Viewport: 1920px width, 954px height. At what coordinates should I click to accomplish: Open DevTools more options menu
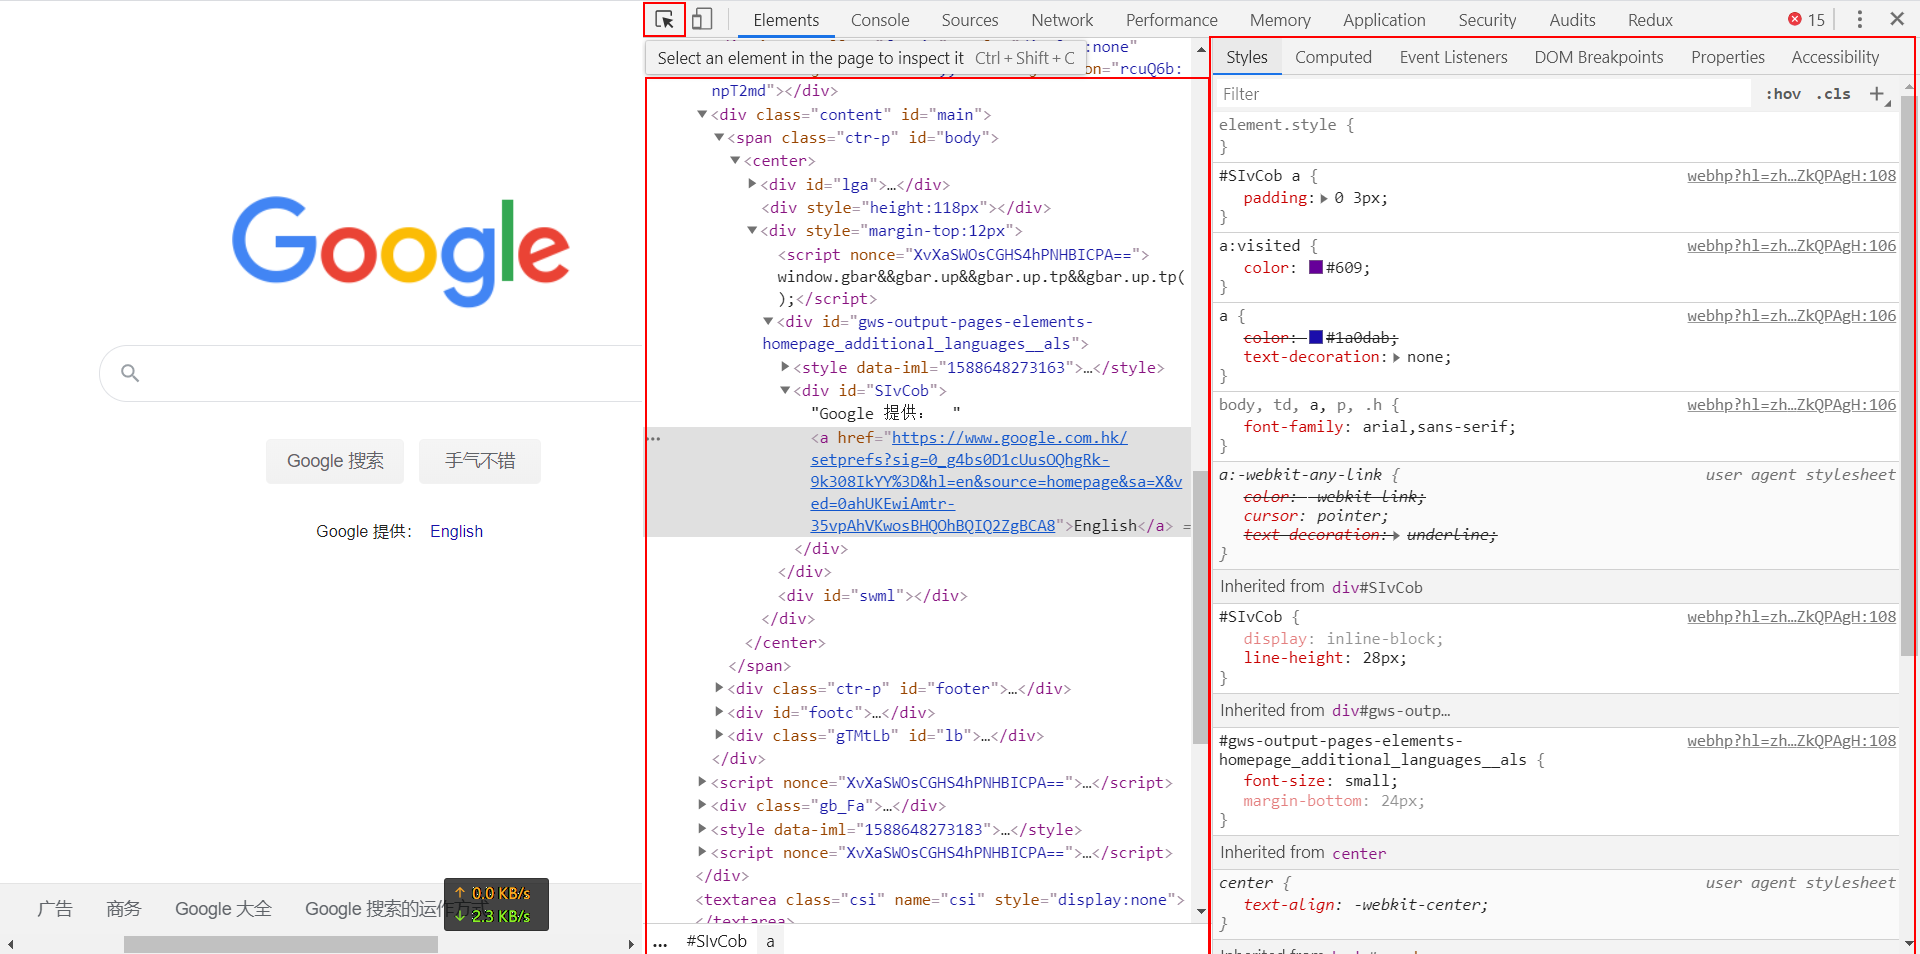point(1859,19)
